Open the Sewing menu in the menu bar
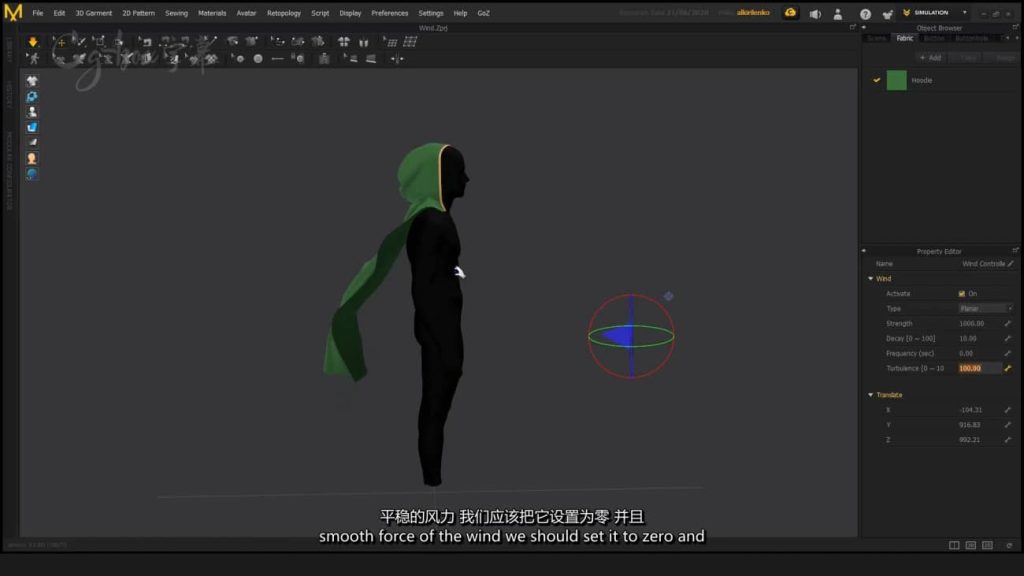This screenshot has height=576, width=1024. pos(176,13)
